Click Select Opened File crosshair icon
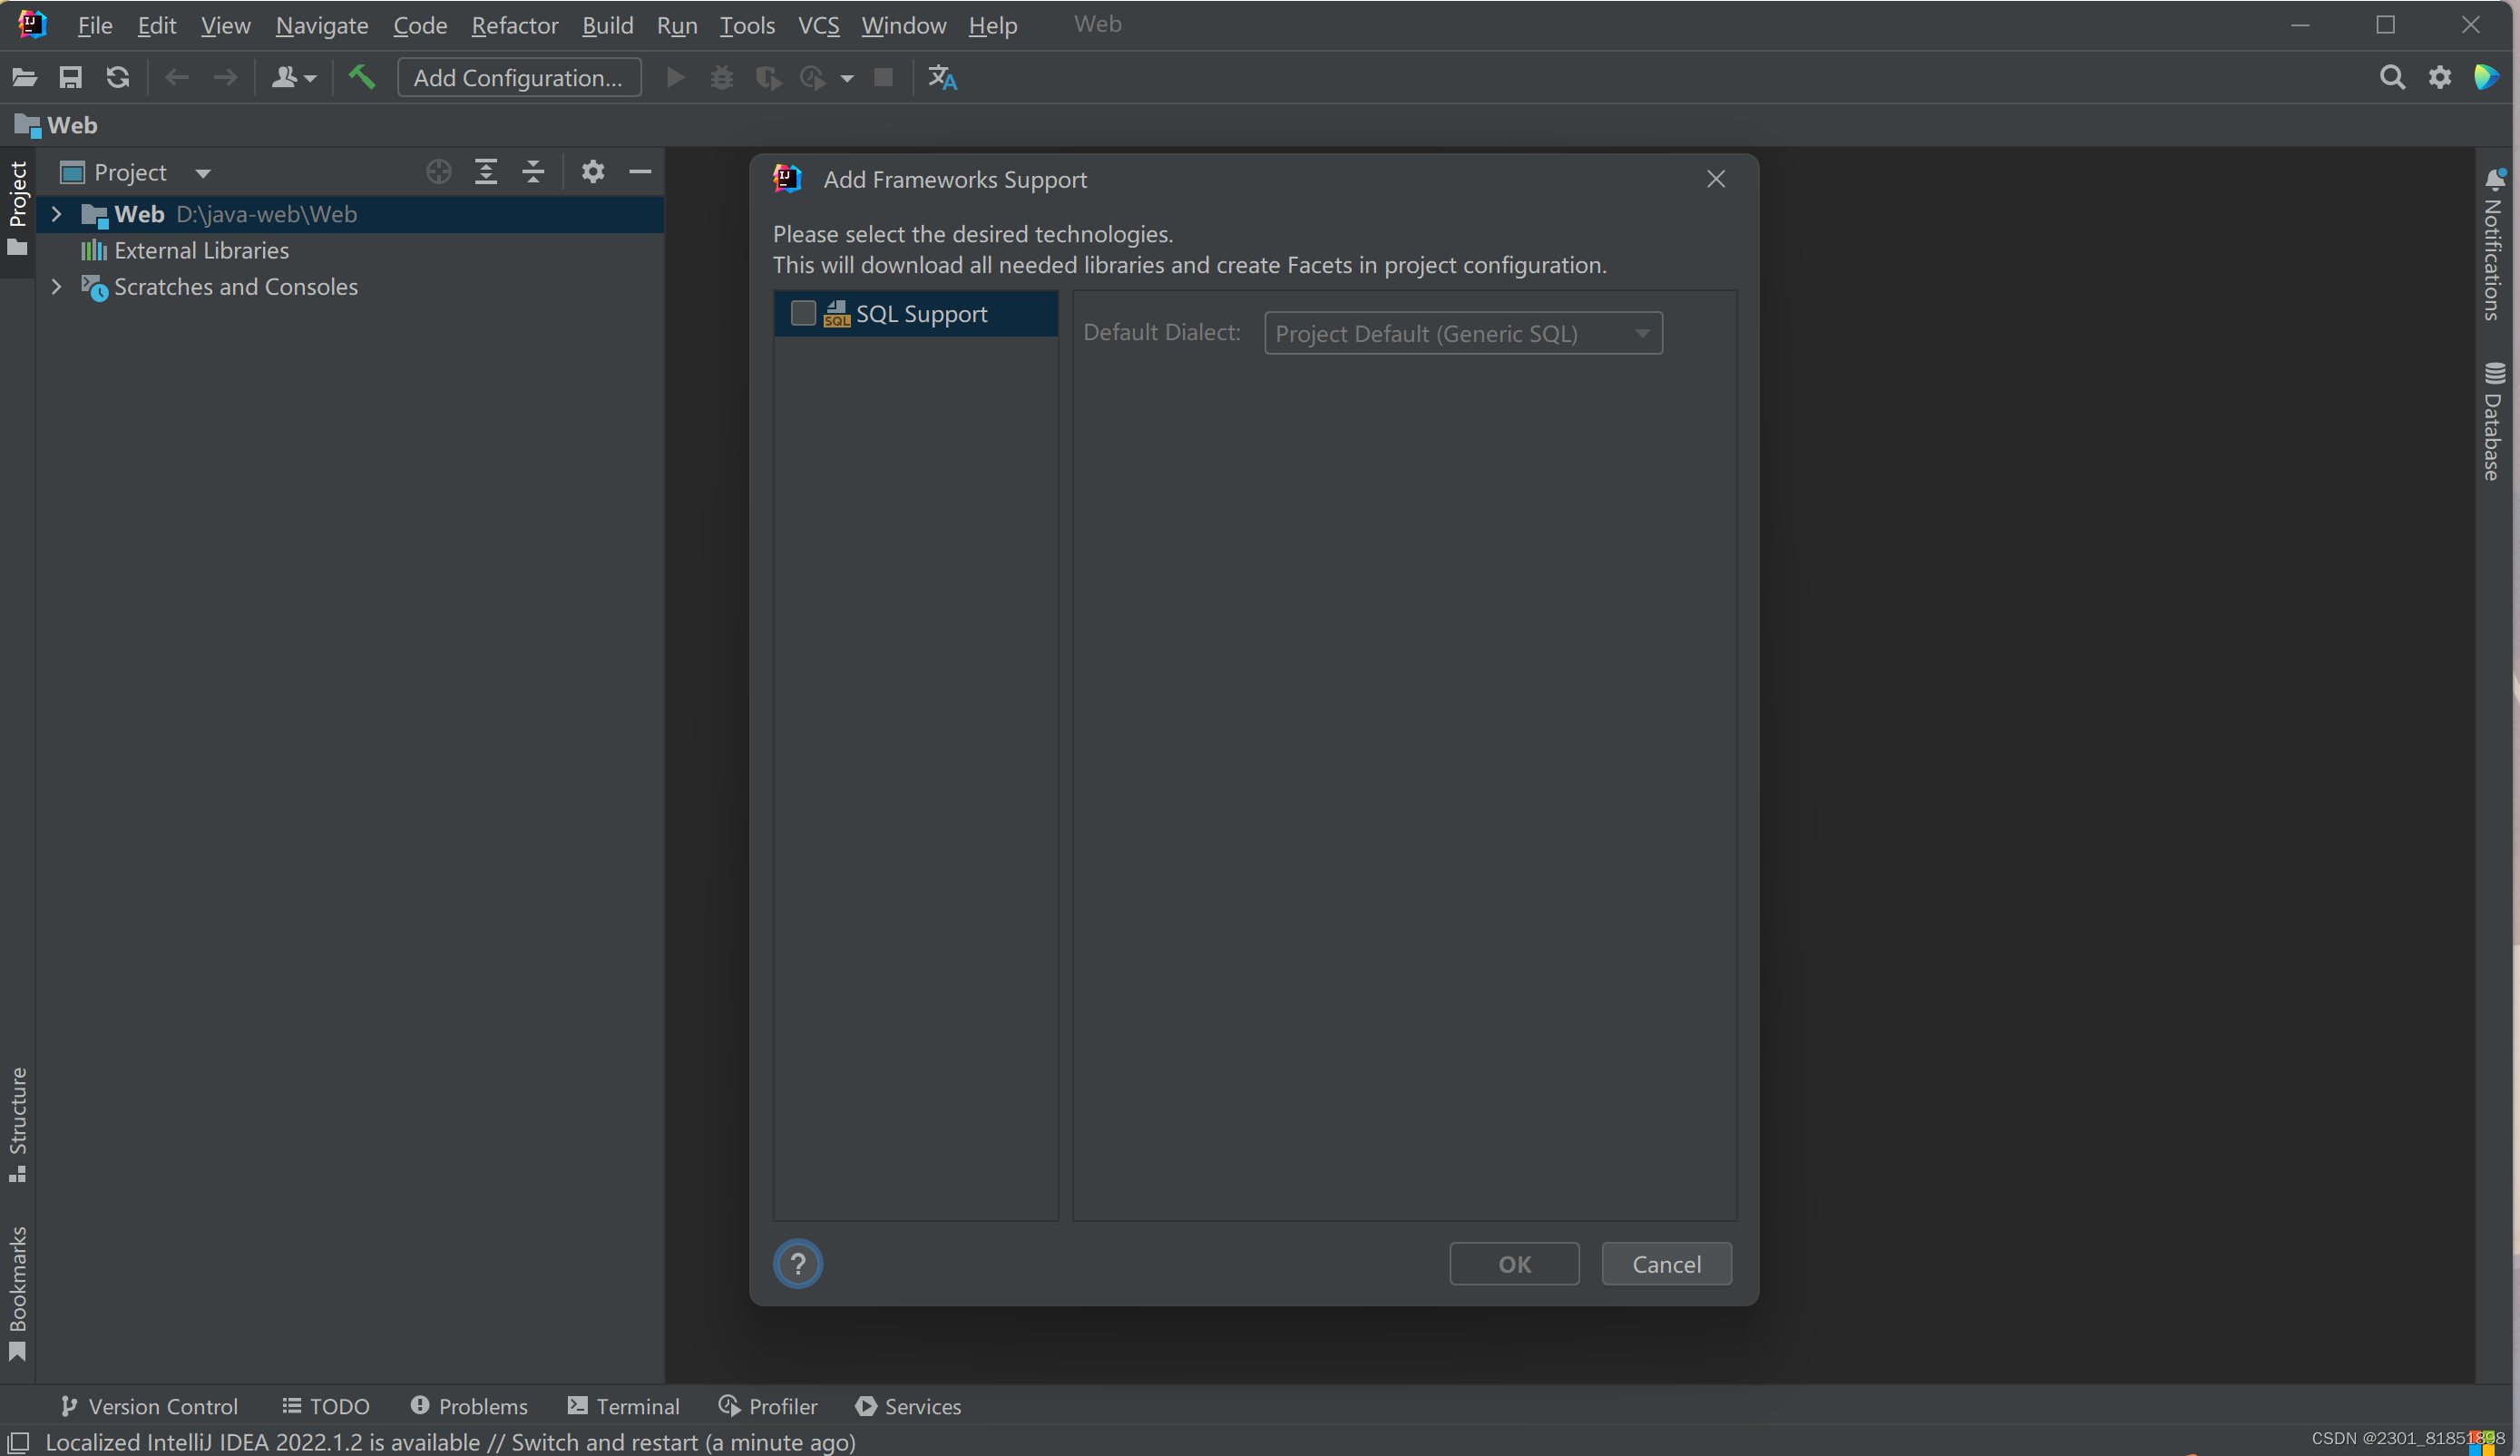This screenshot has width=2520, height=1456. 438,172
